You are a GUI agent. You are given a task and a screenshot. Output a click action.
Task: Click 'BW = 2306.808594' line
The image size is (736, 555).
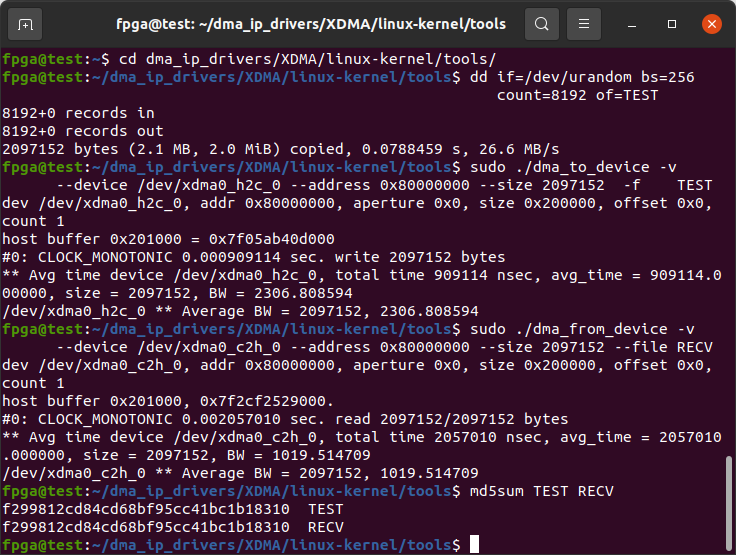point(177,293)
